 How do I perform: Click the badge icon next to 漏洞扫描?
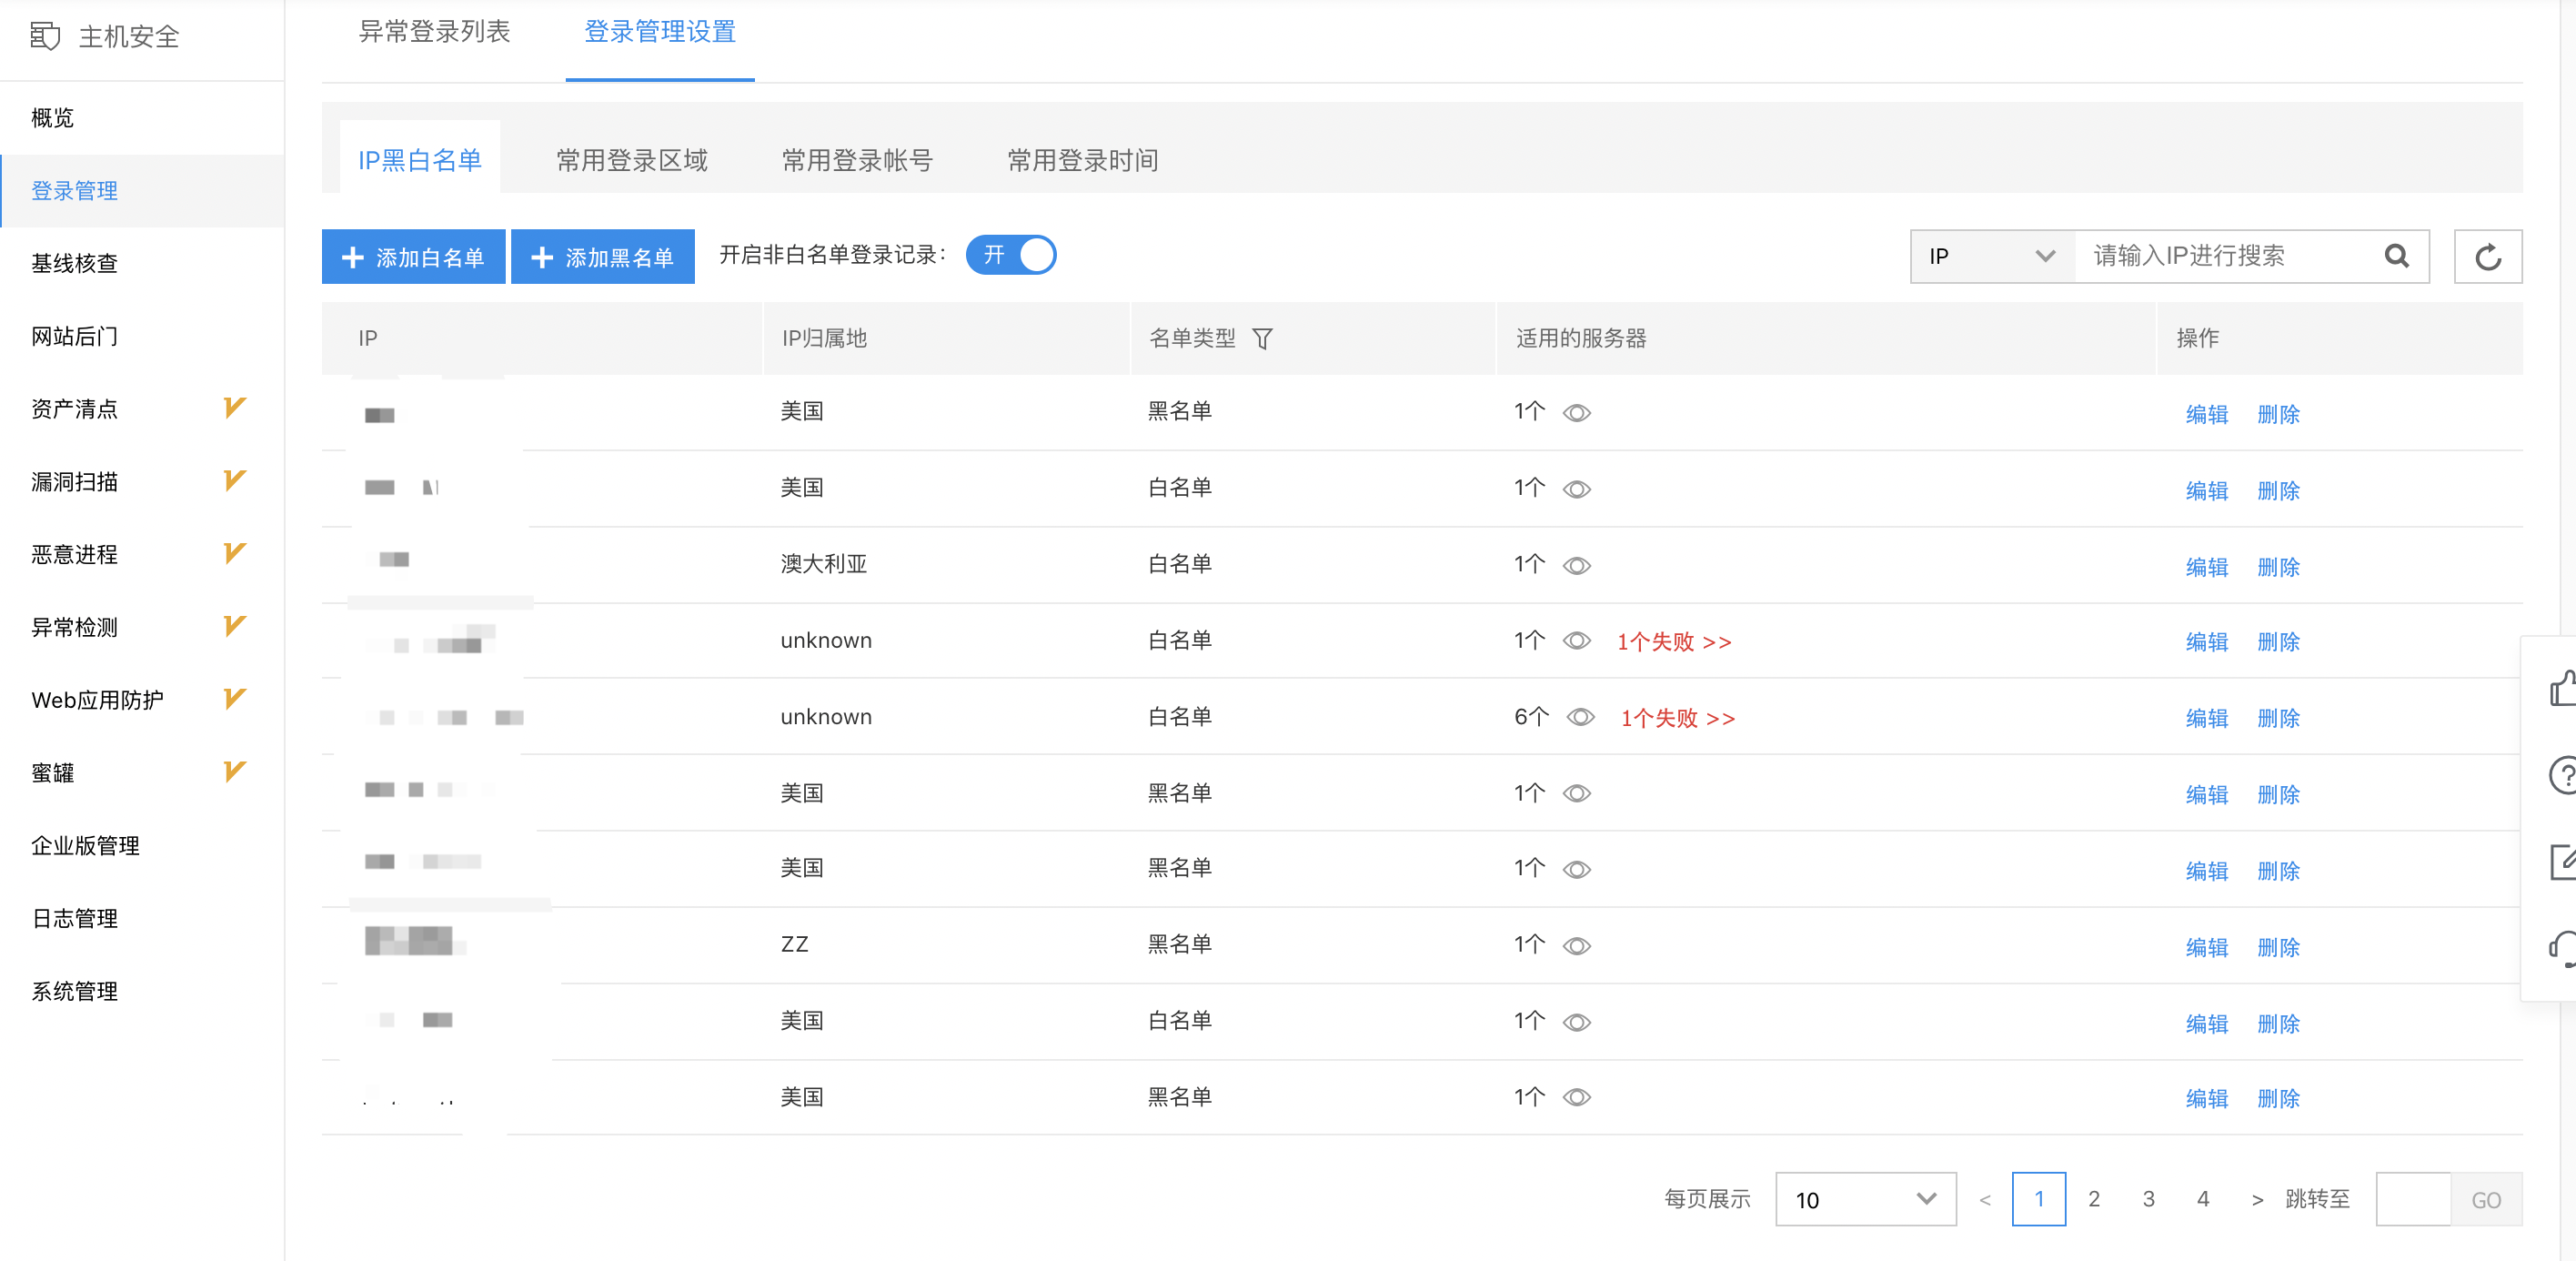click(234, 480)
